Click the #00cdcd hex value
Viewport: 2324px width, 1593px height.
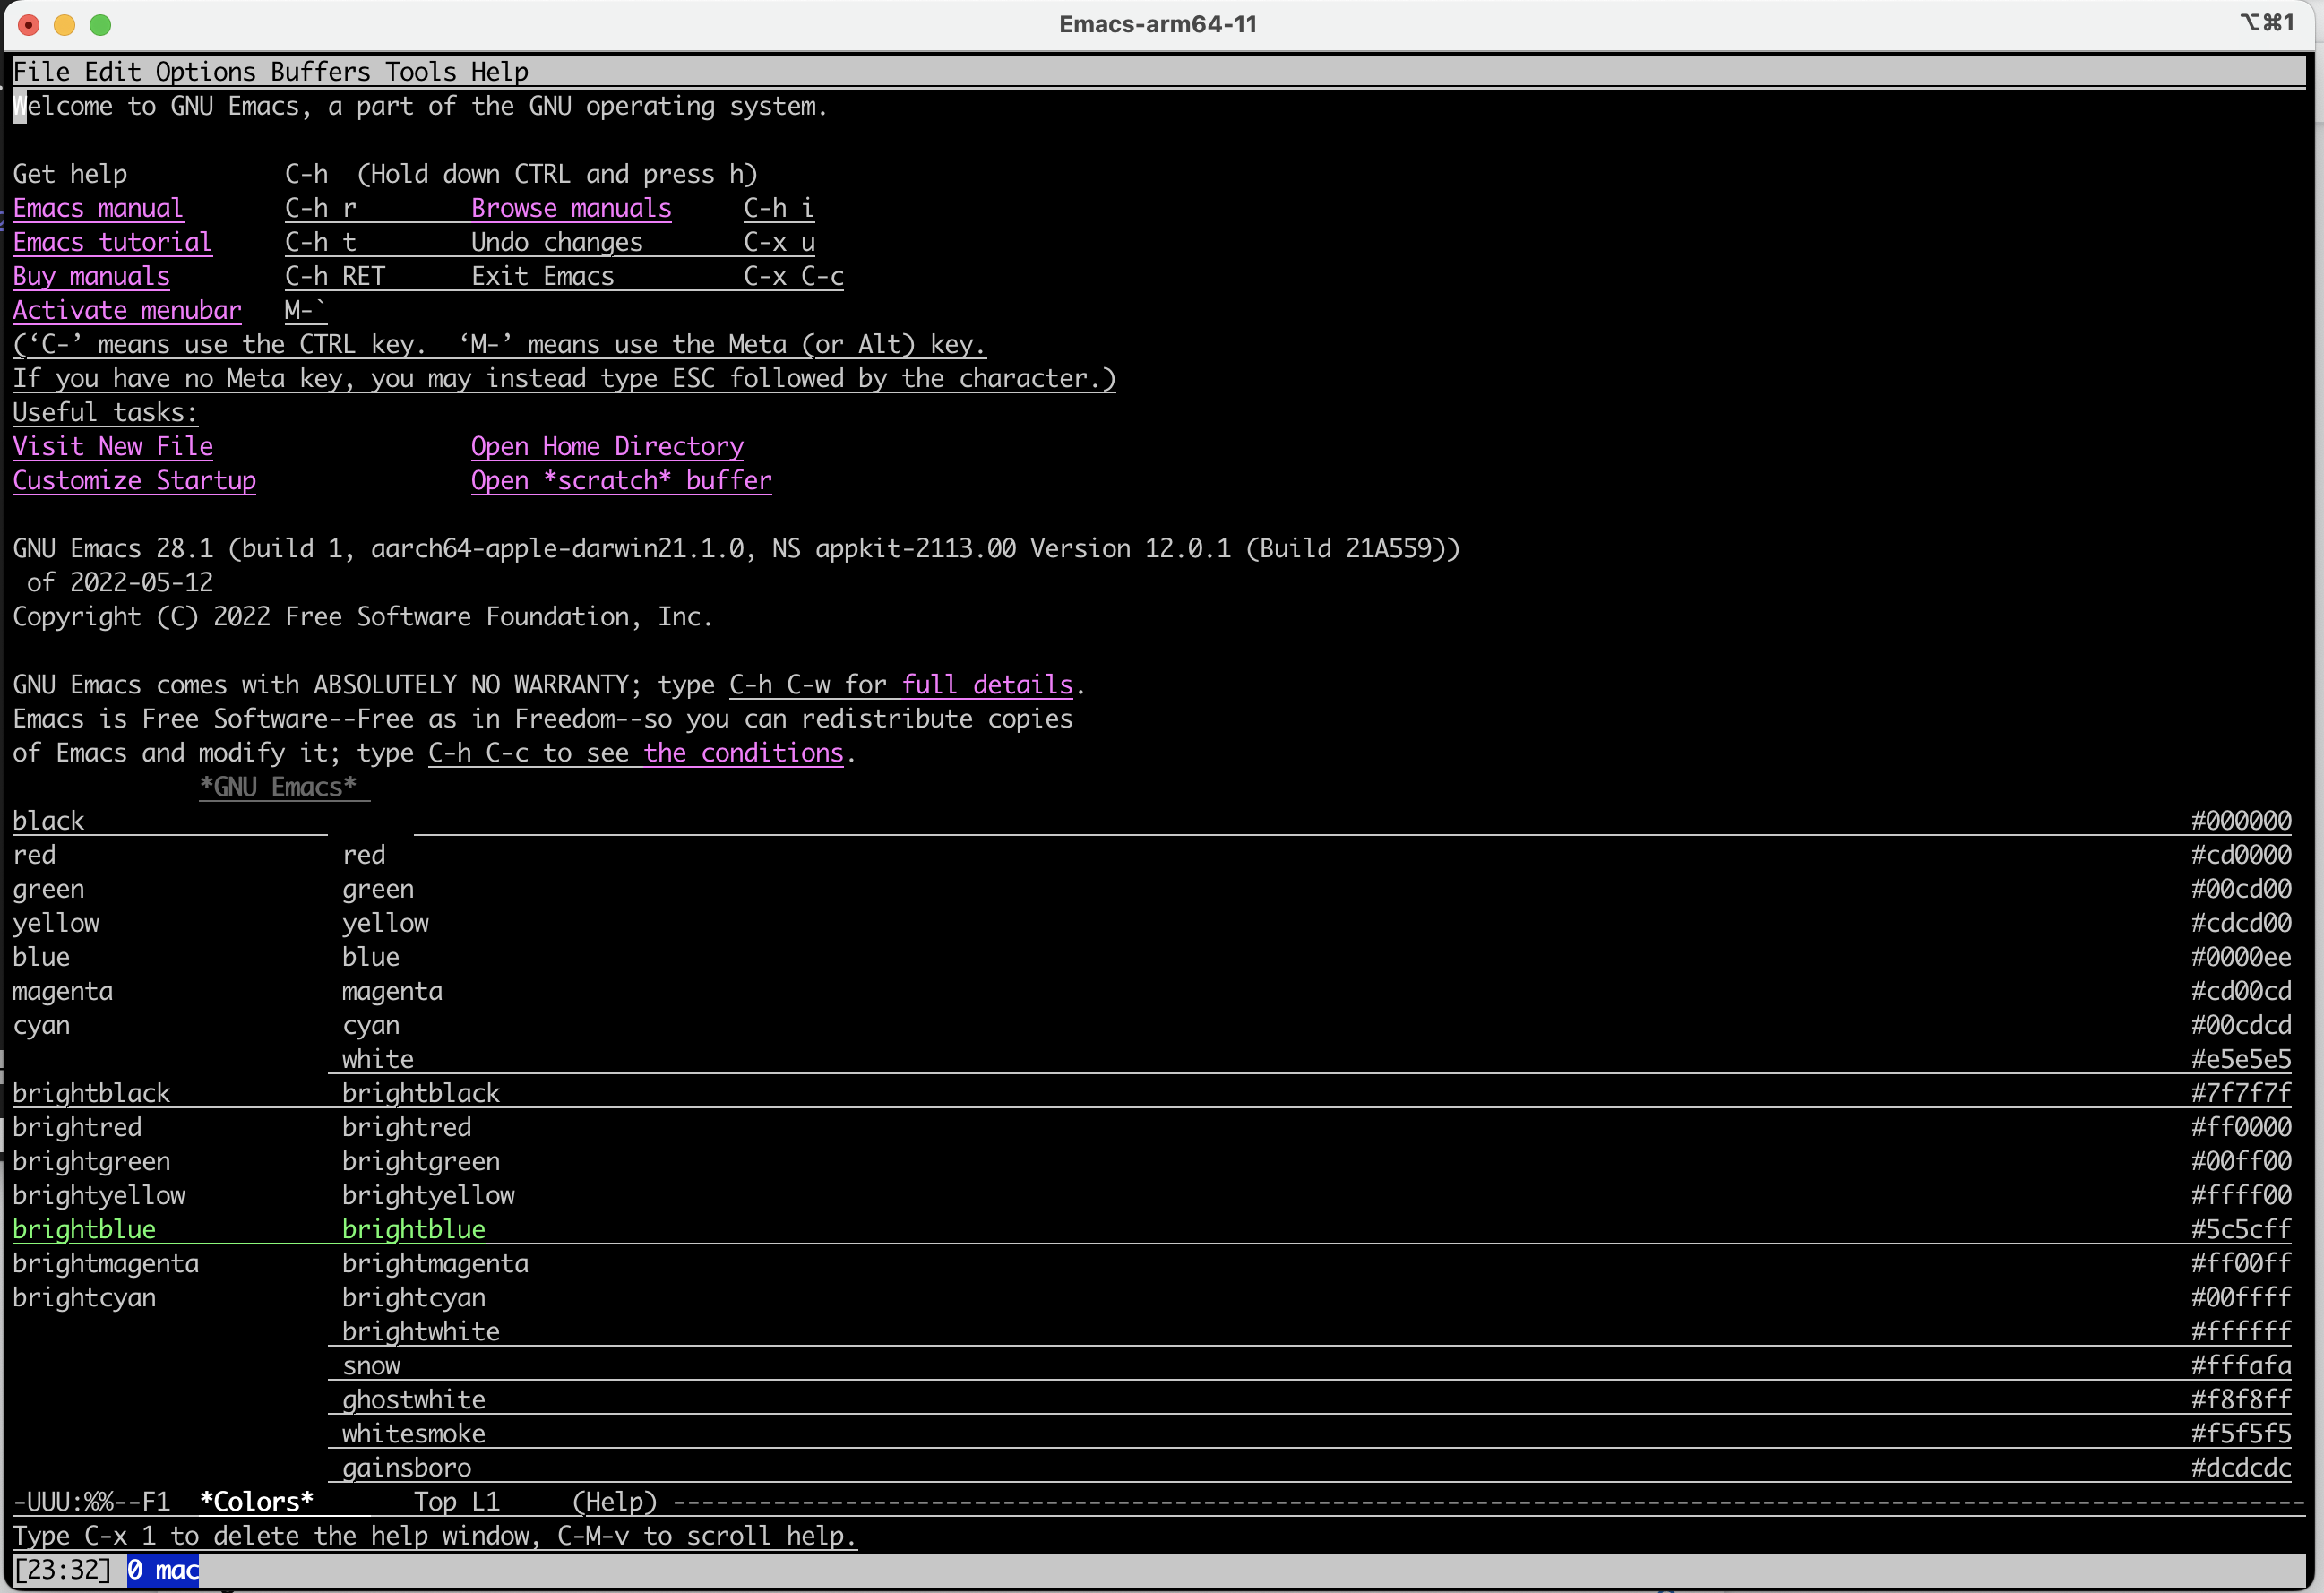tap(2241, 1024)
